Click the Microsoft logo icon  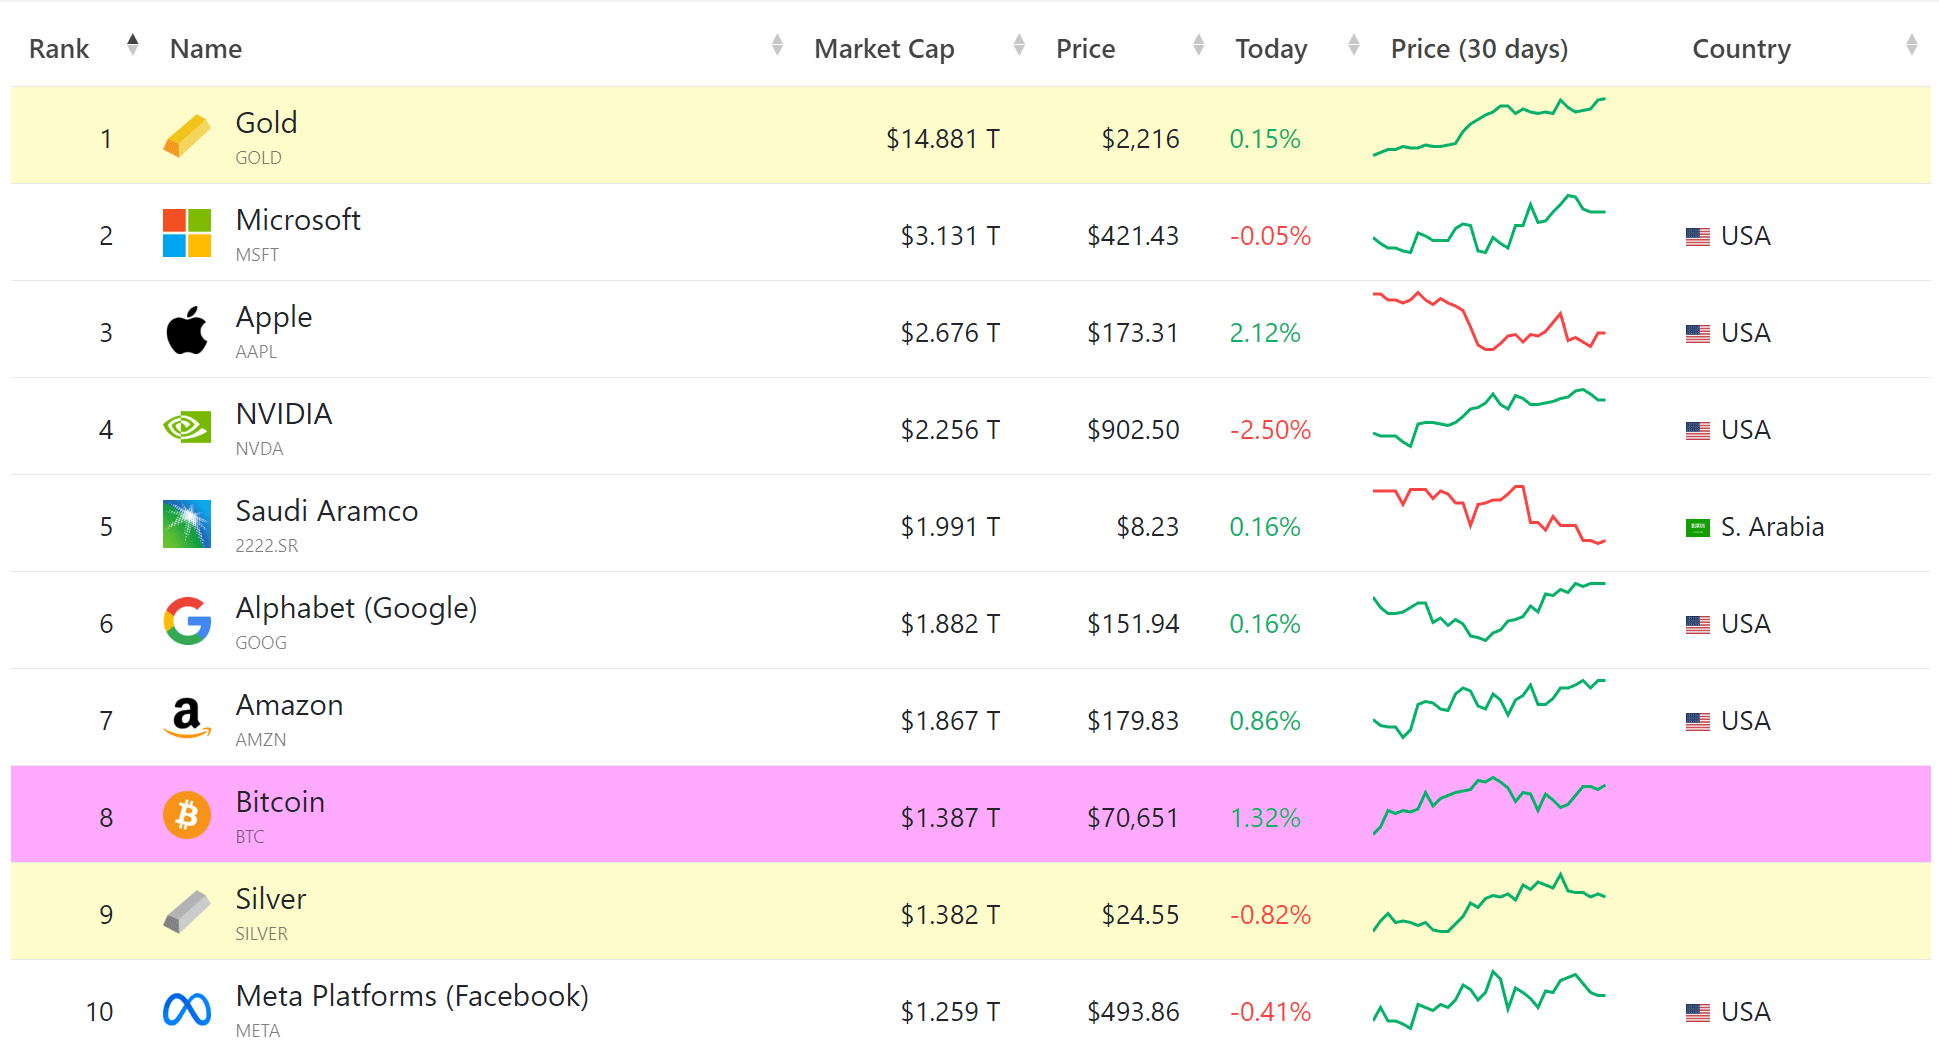pos(187,233)
